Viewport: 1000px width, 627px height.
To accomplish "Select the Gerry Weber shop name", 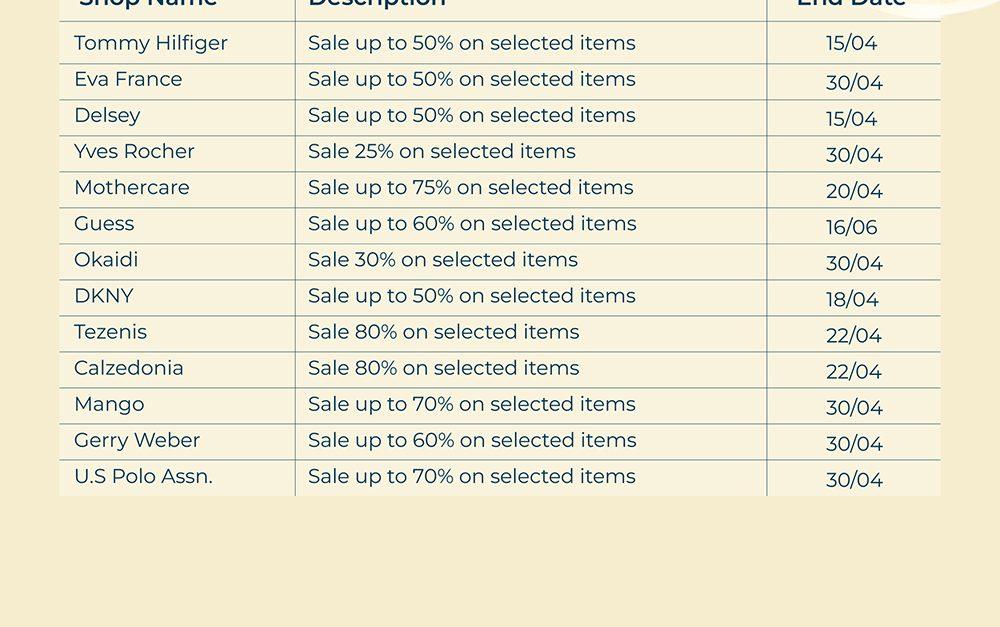I will pyautogui.click(x=137, y=440).
